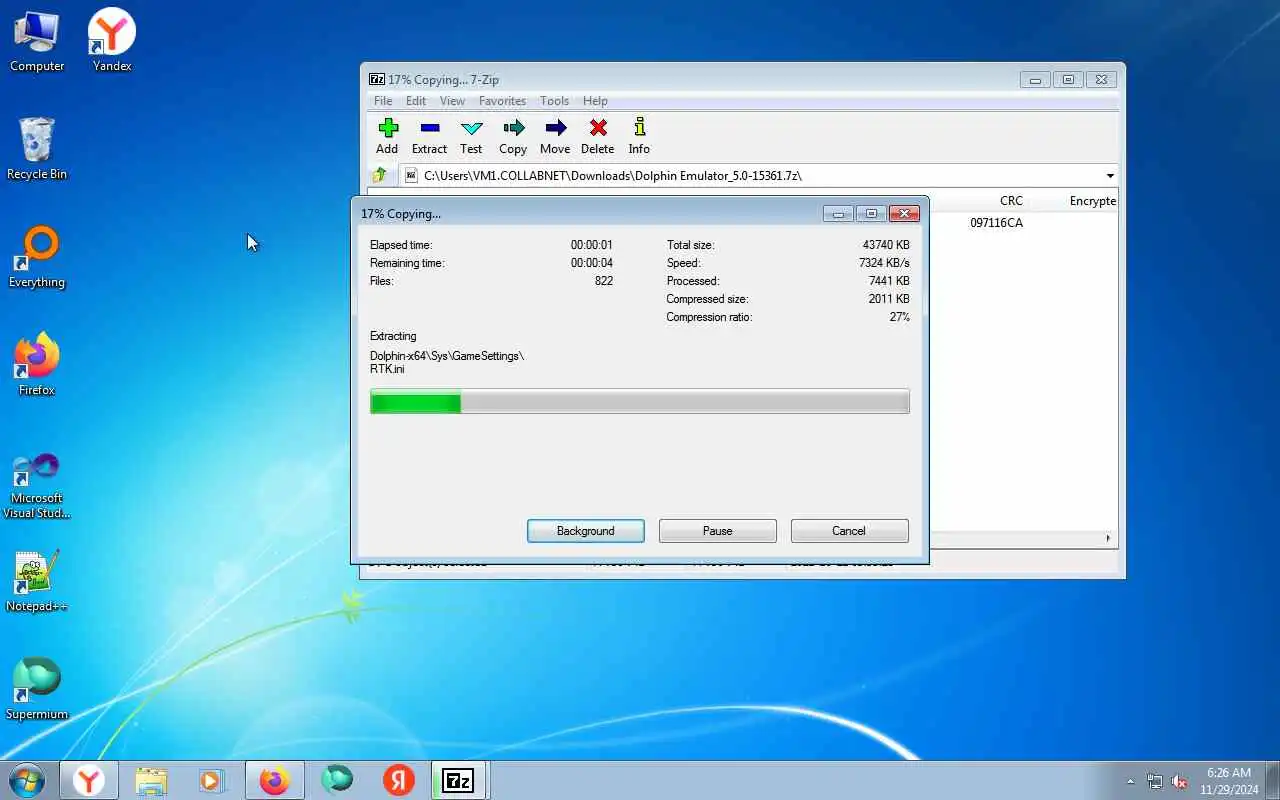1280x800 pixels.
Task: Click the Speed value 7324 KB/s
Action: (884, 263)
